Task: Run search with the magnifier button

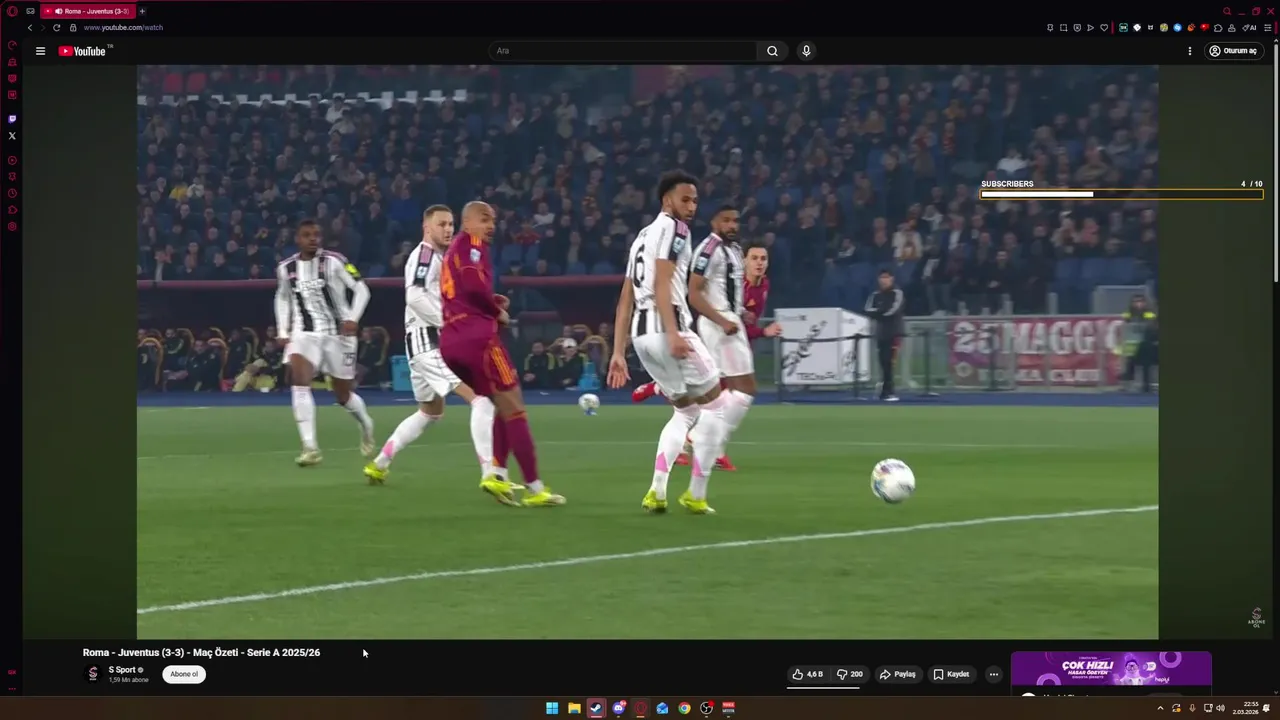Action: [772, 51]
